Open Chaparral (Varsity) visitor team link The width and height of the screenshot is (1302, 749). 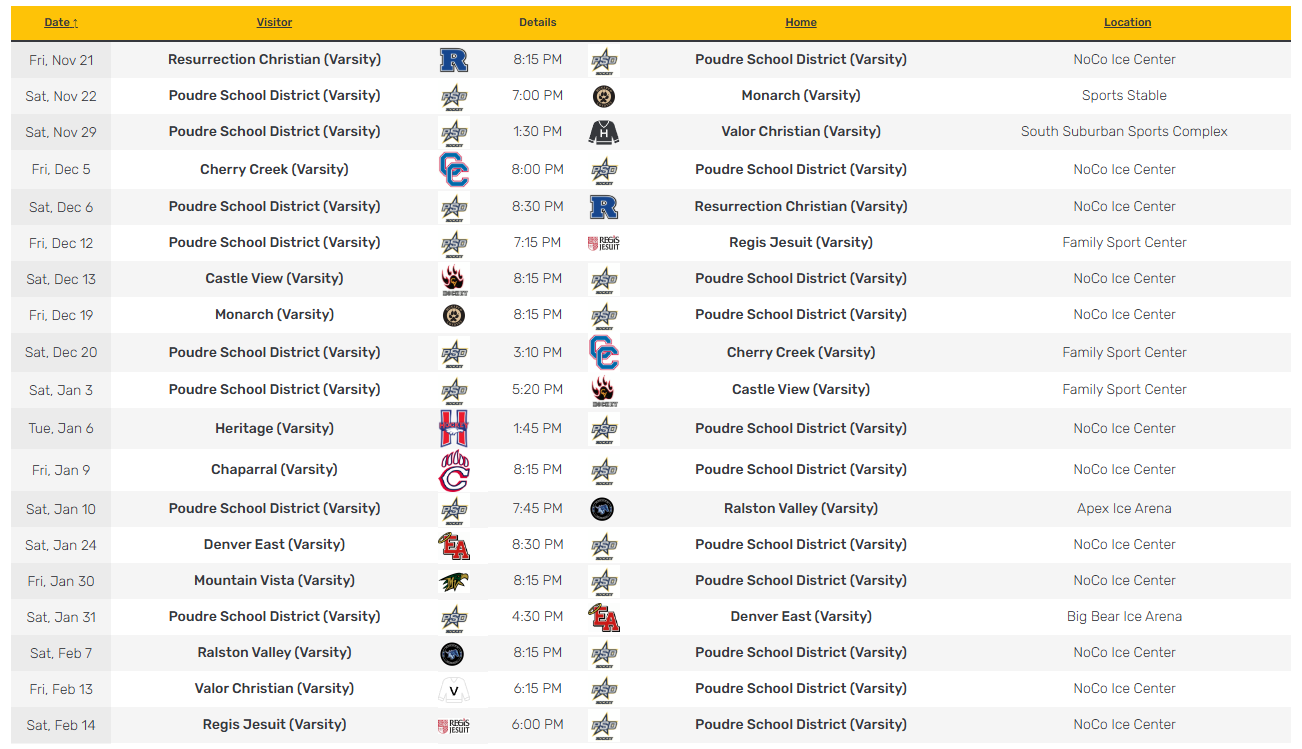pyautogui.click(x=274, y=470)
